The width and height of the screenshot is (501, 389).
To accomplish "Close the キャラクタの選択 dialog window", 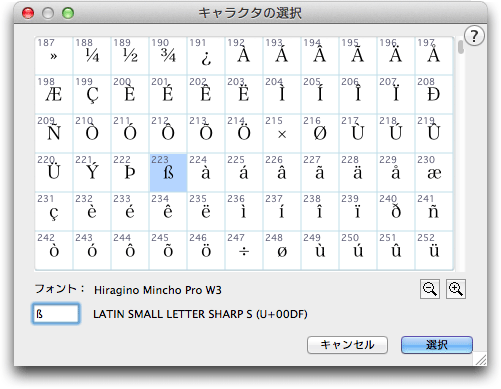I will click(28, 13).
